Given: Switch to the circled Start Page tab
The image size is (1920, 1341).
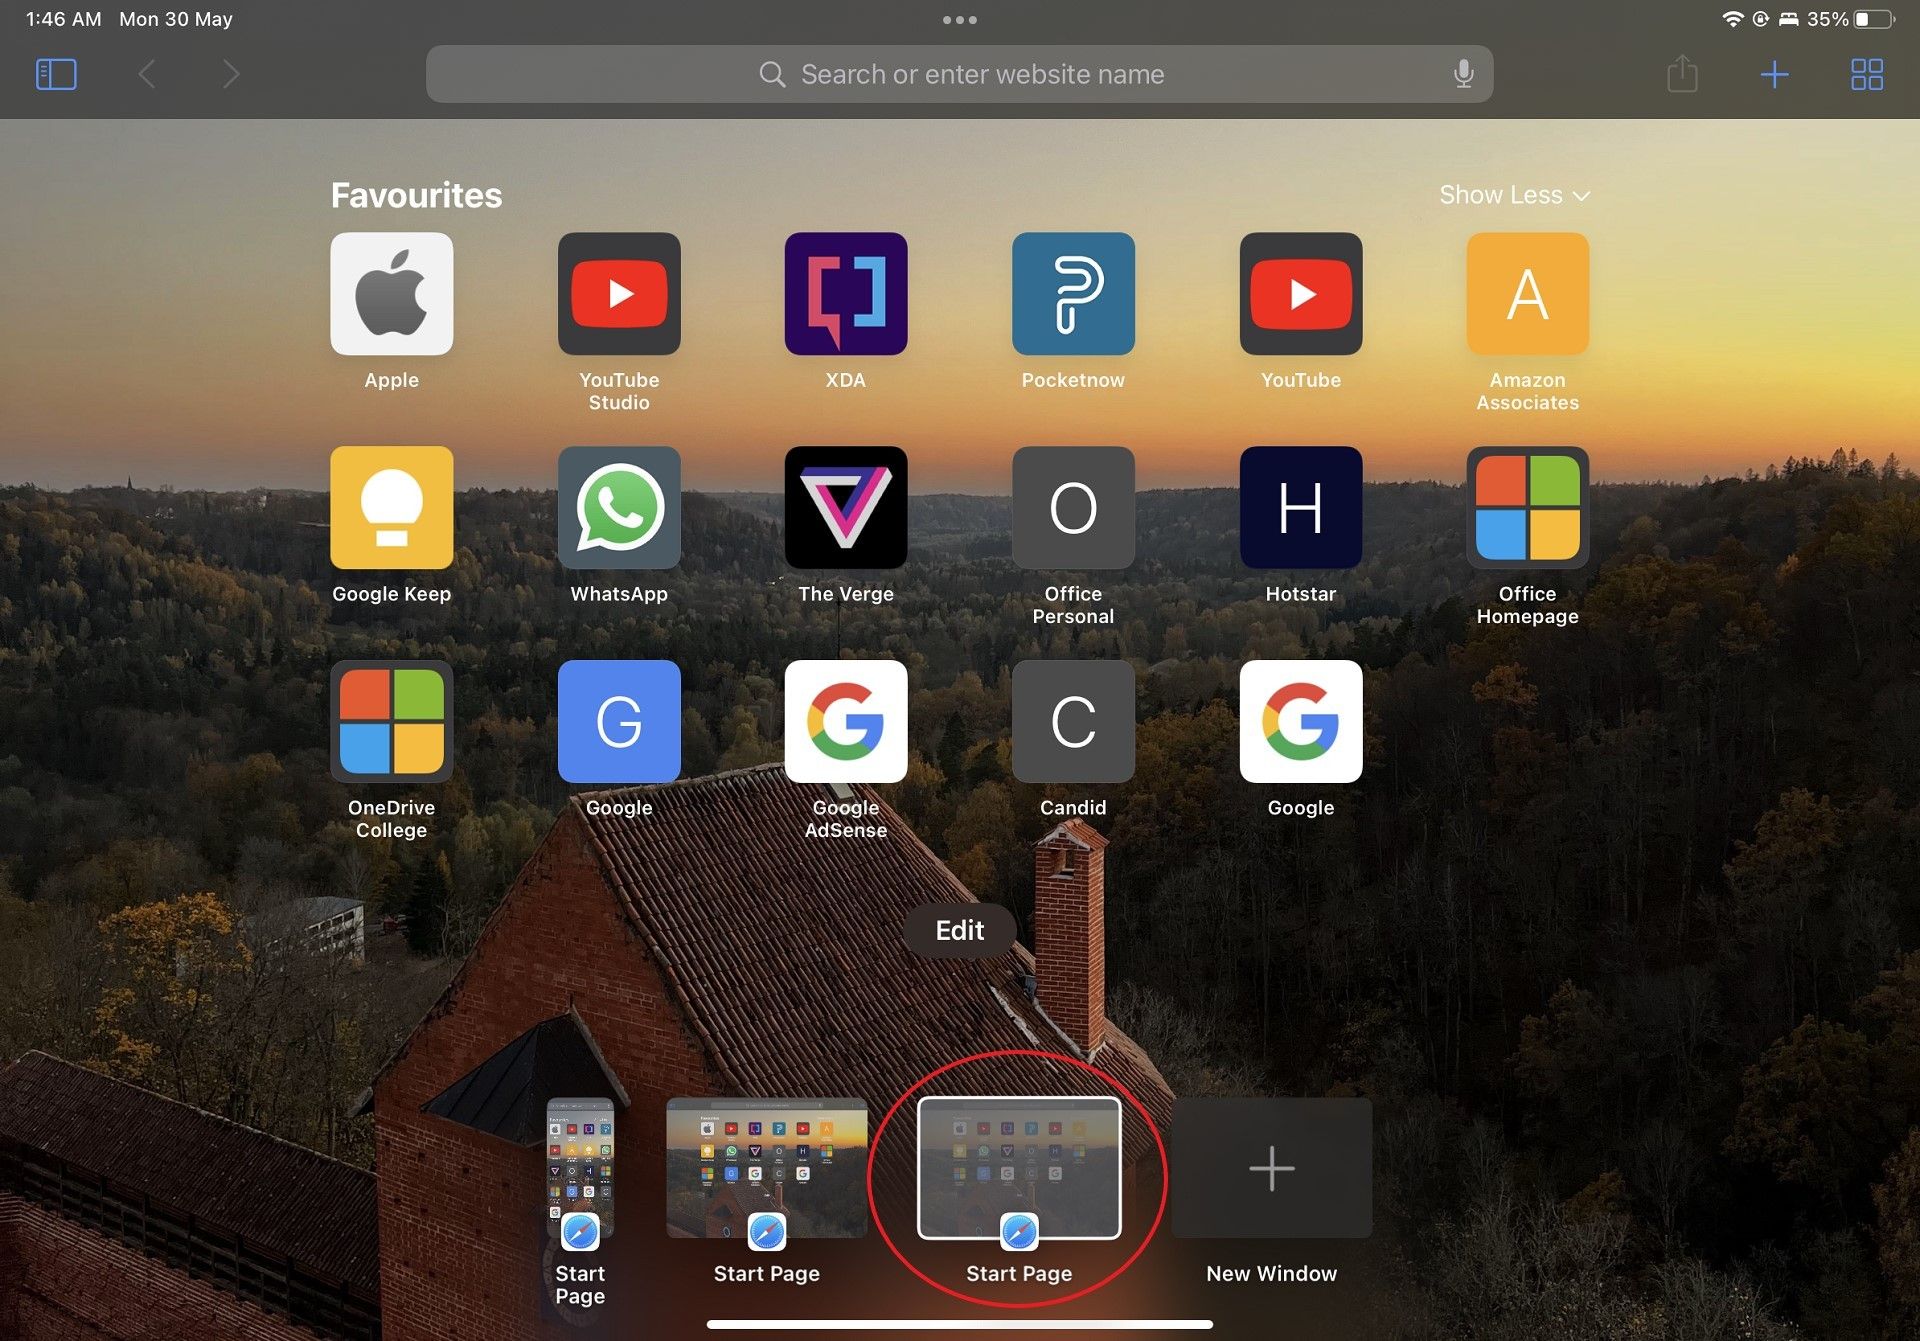Looking at the screenshot, I should [x=1019, y=1168].
